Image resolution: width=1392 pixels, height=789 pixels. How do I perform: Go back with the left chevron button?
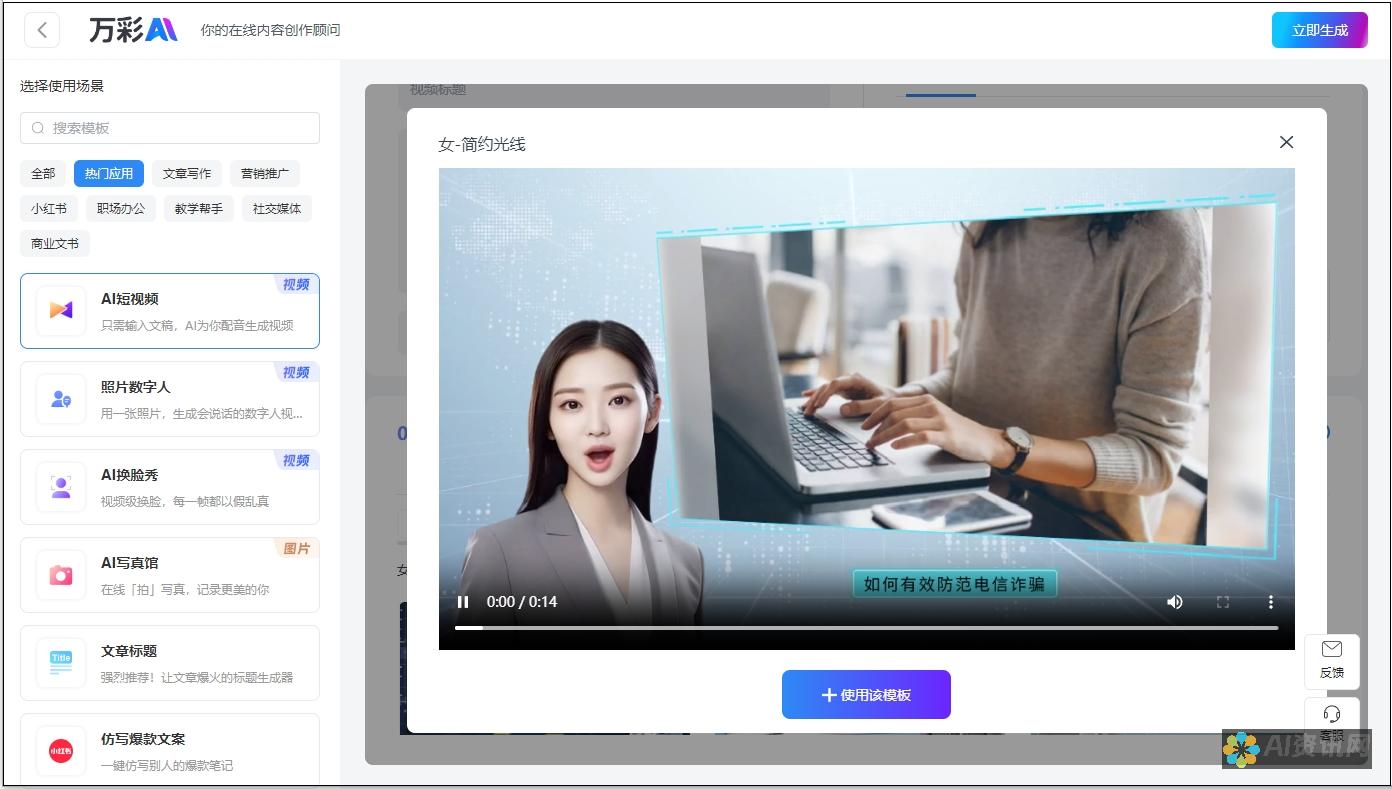click(42, 30)
